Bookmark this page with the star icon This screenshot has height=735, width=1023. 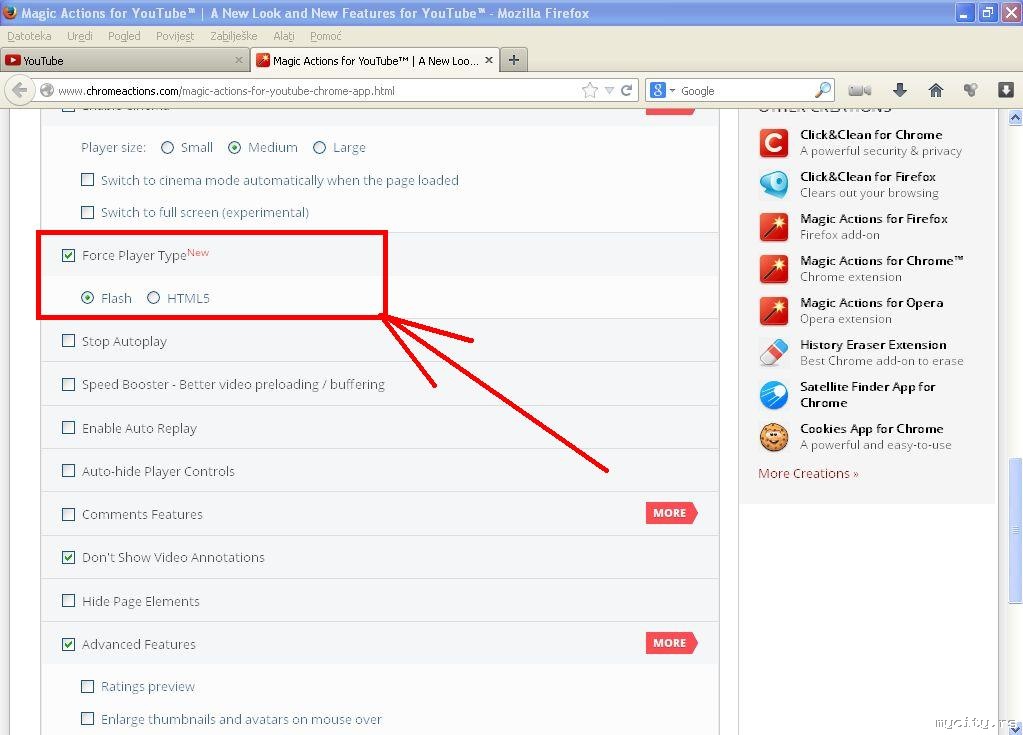click(x=590, y=91)
